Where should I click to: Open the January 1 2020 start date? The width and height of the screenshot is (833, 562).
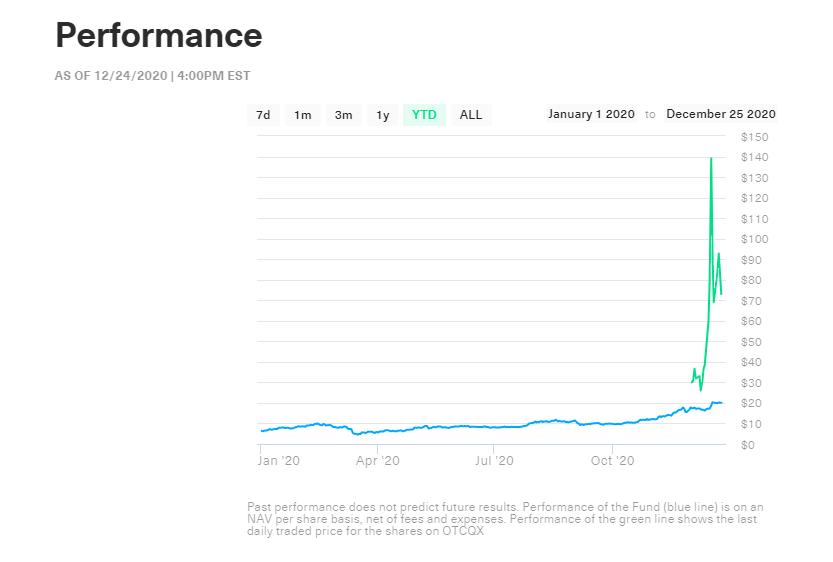tap(591, 114)
